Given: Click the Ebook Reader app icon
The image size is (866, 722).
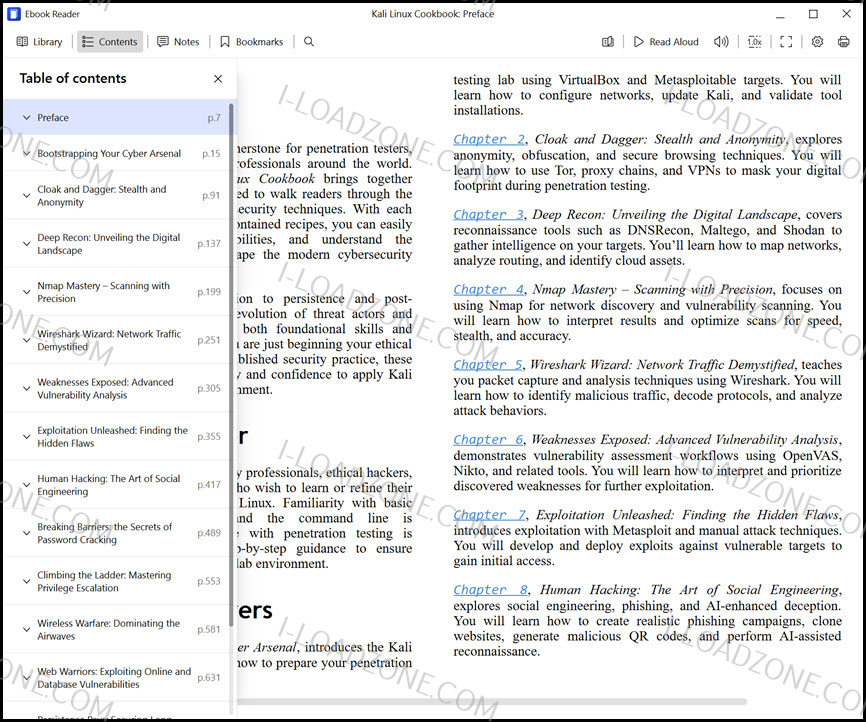Looking at the screenshot, I should 14,14.
